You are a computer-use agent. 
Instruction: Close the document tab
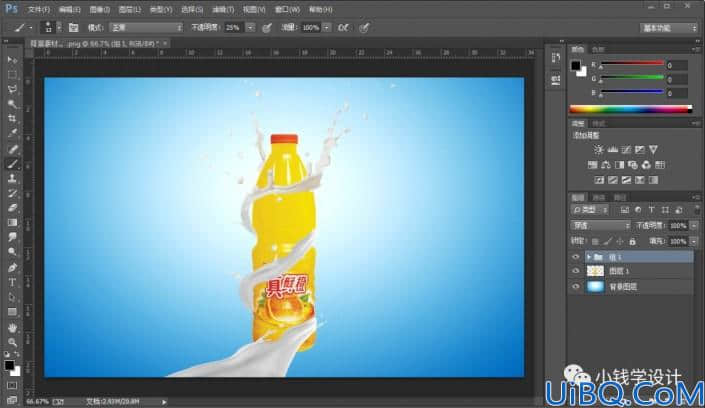click(x=165, y=44)
